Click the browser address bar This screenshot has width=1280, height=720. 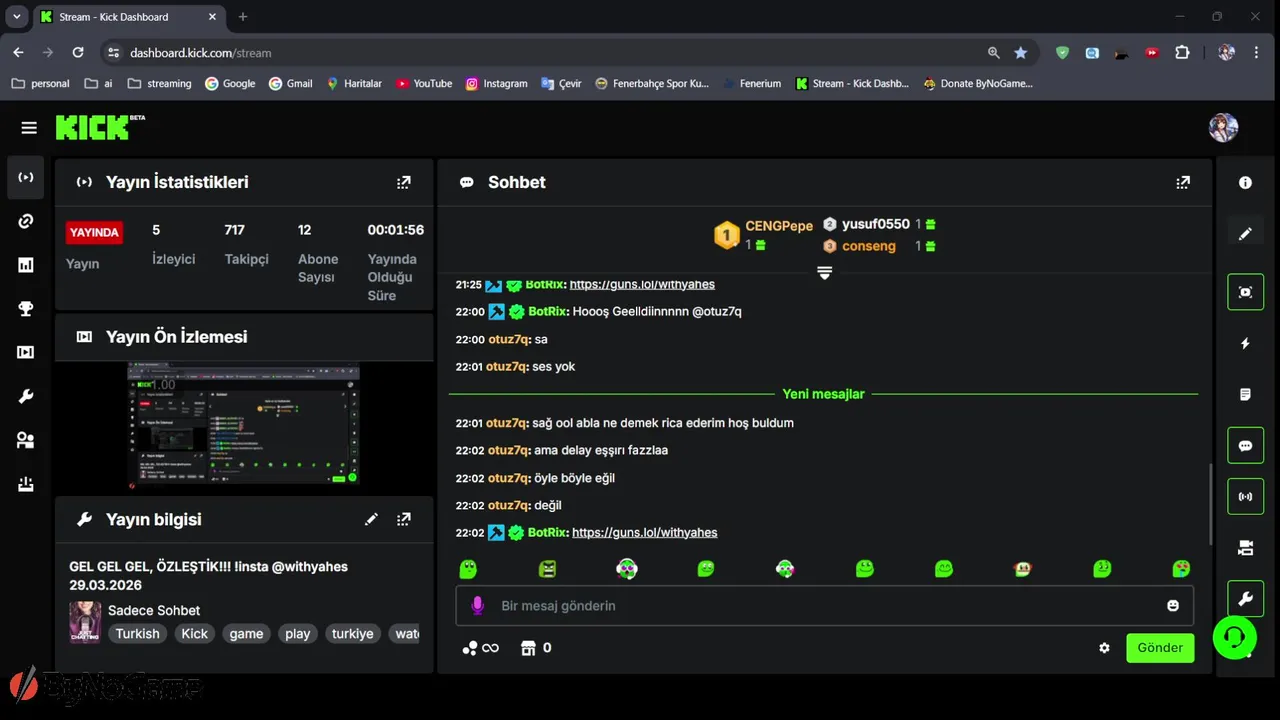tap(551, 53)
